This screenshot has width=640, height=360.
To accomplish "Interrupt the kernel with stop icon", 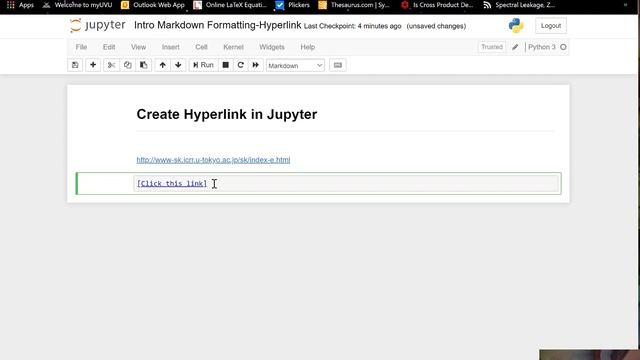I will coord(225,65).
